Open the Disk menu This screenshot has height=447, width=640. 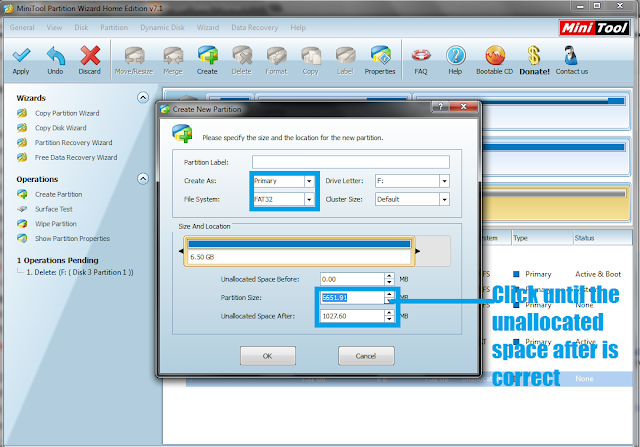(81, 27)
